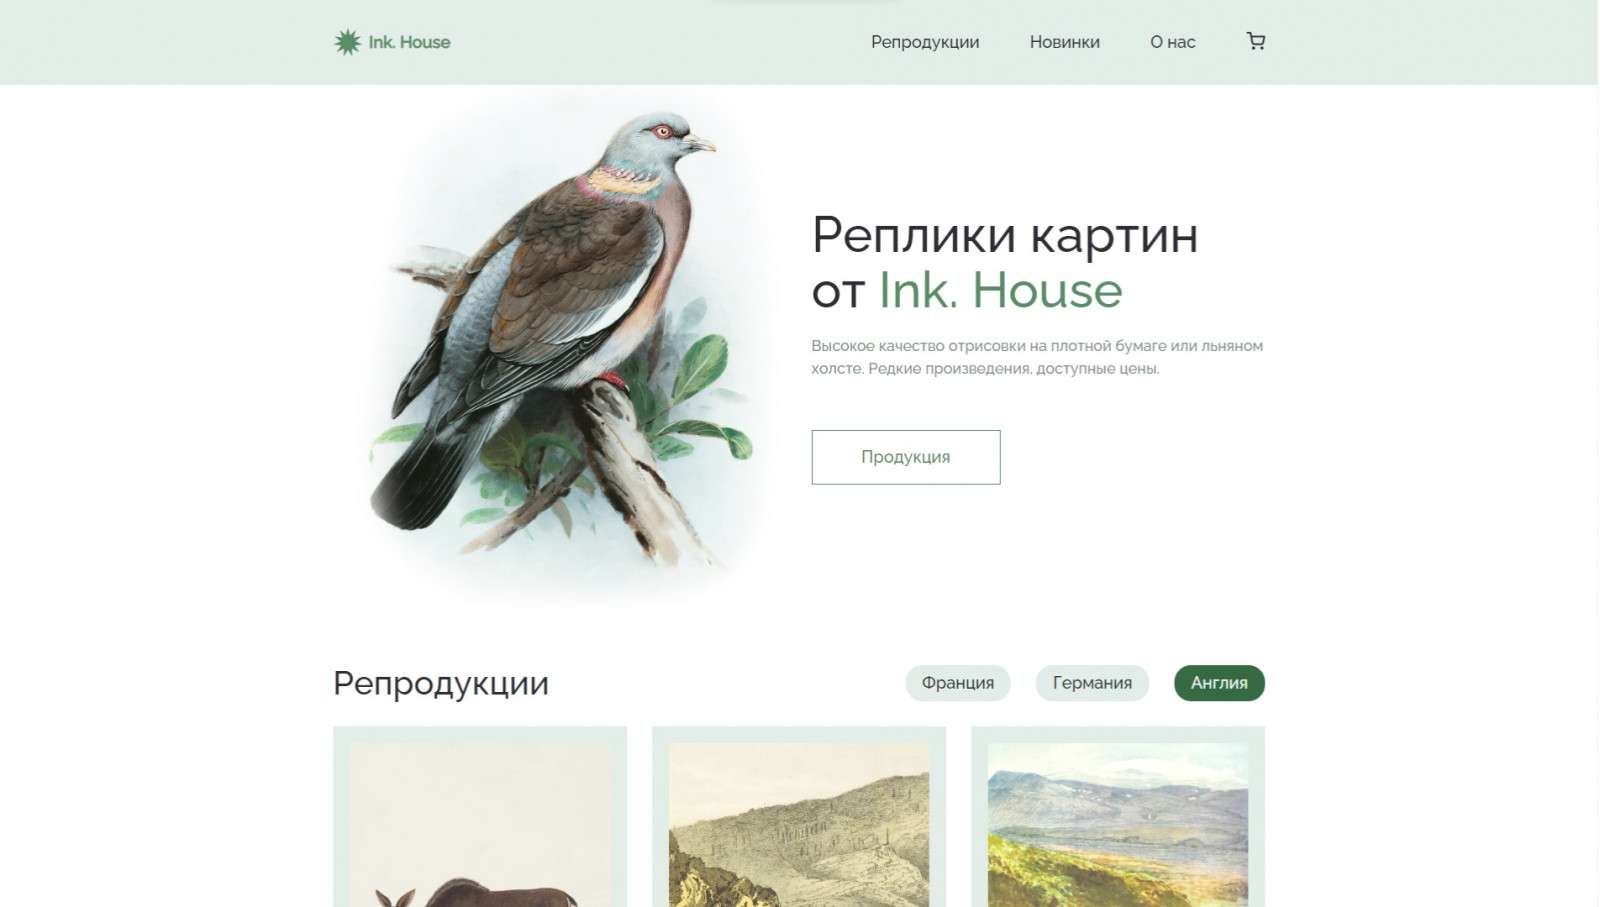Open the Репродукции navigation link
This screenshot has width=1600, height=907.
pos(925,42)
